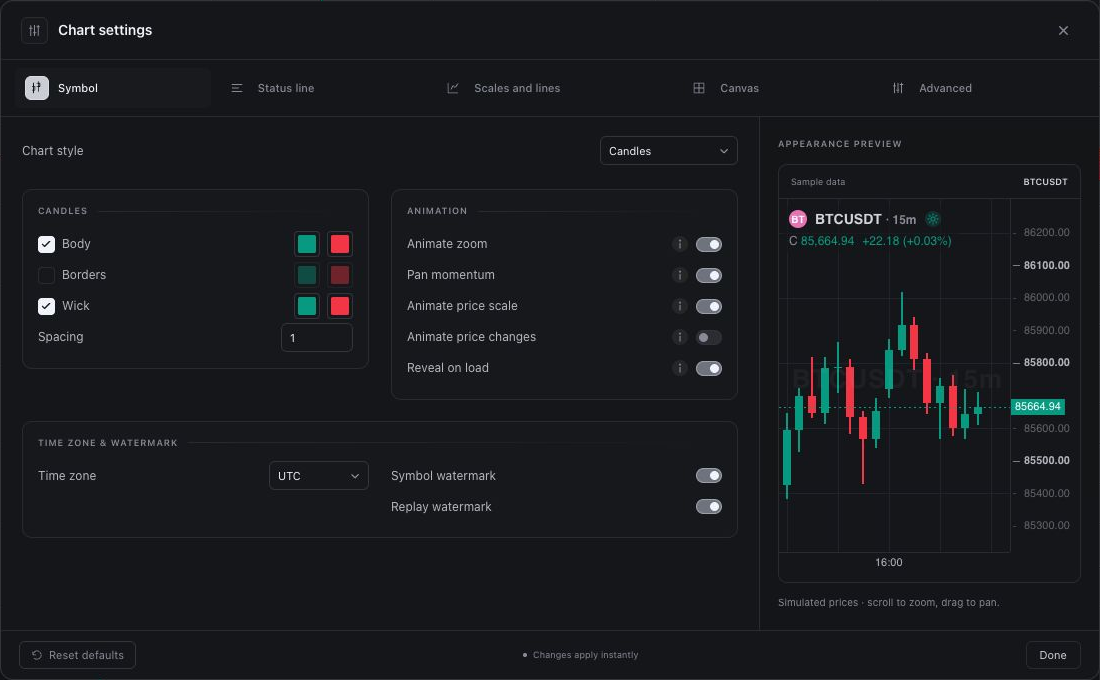The width and height of the screenshot is (1100, 680).
Task: Pick the Wick down red color swatch
Action: pos(340,306)
